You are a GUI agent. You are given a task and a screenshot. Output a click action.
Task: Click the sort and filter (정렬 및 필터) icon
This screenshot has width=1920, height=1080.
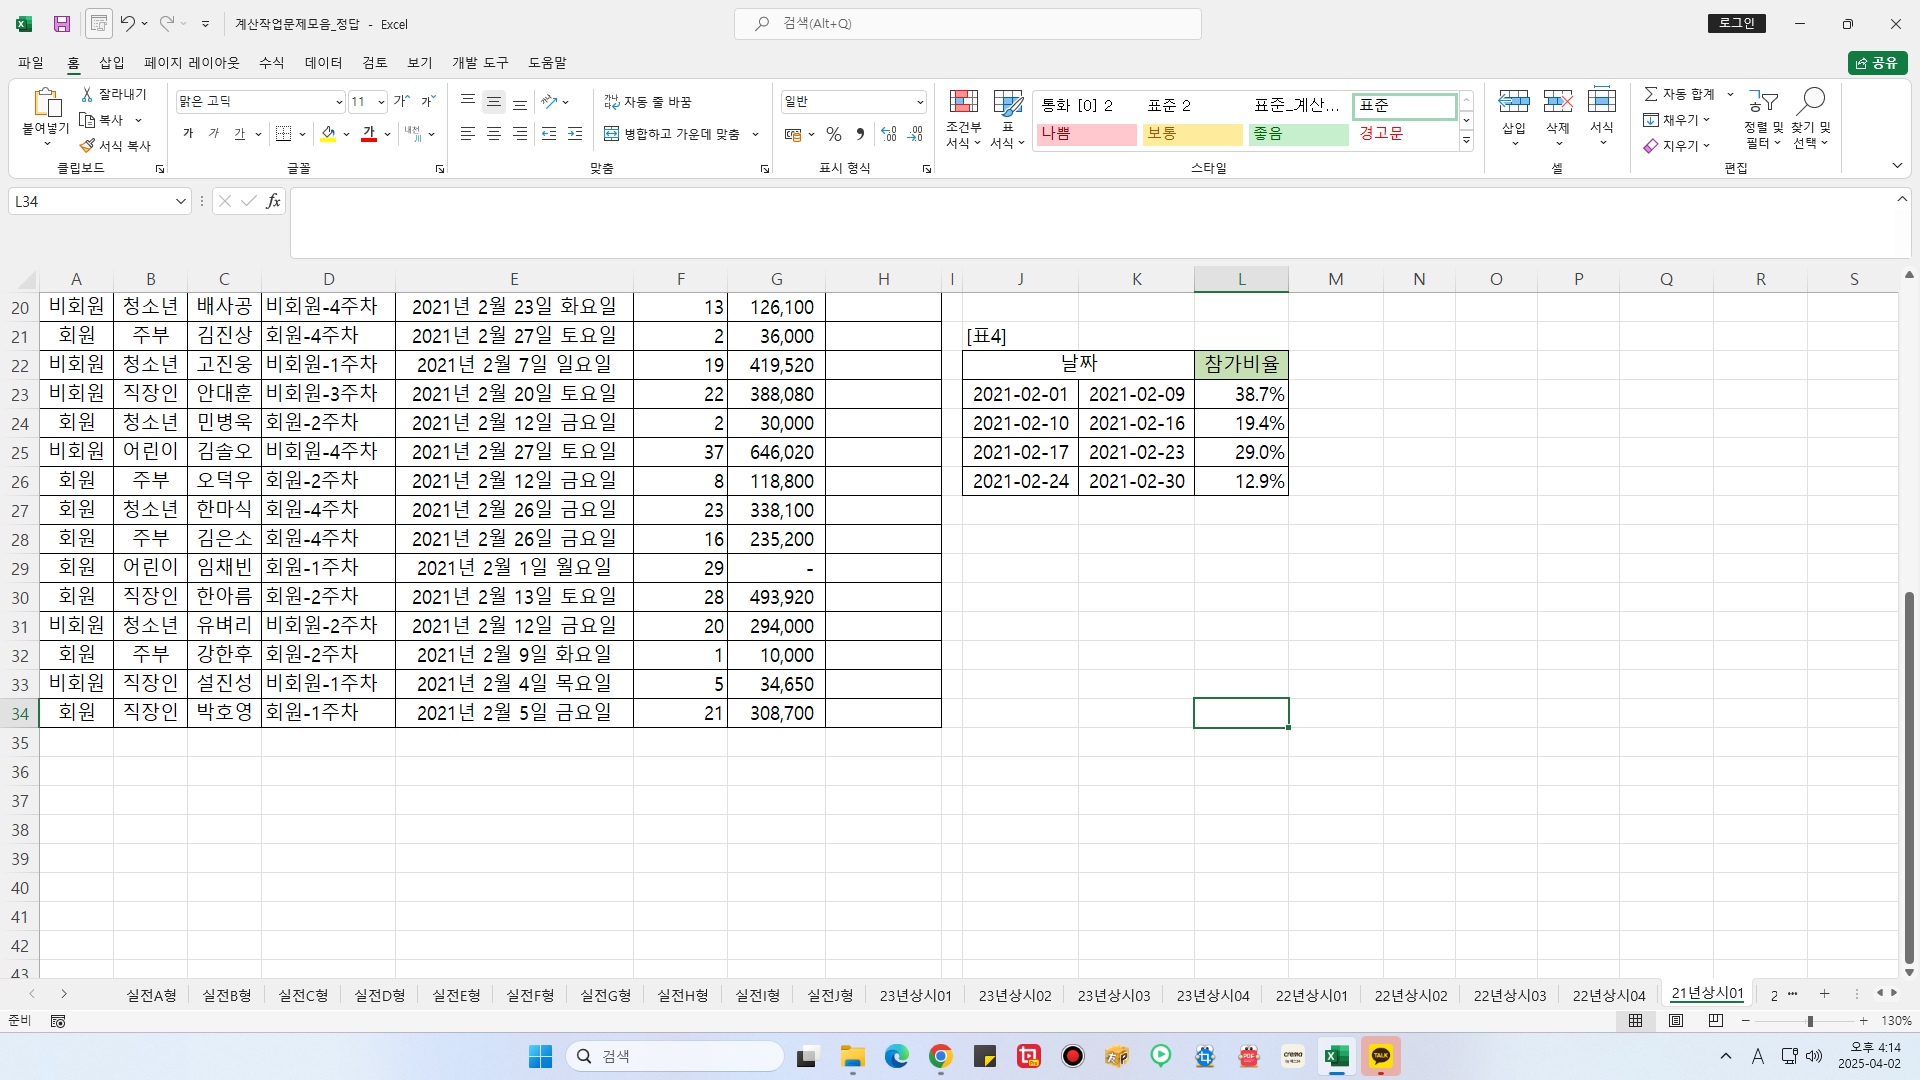click(1763, 102)
